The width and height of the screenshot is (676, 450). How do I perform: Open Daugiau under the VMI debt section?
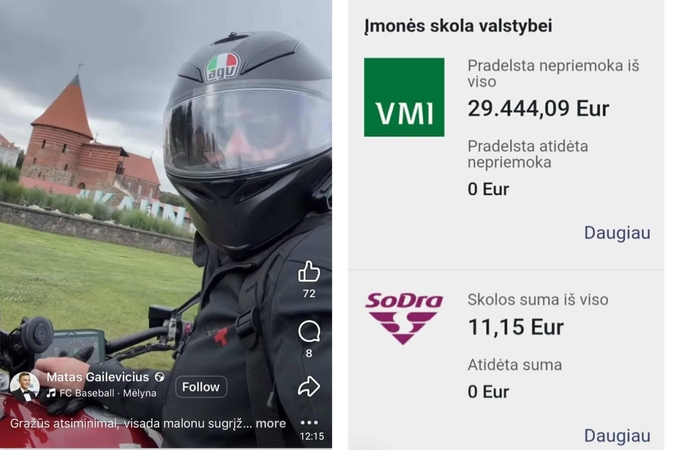(617, 233)
